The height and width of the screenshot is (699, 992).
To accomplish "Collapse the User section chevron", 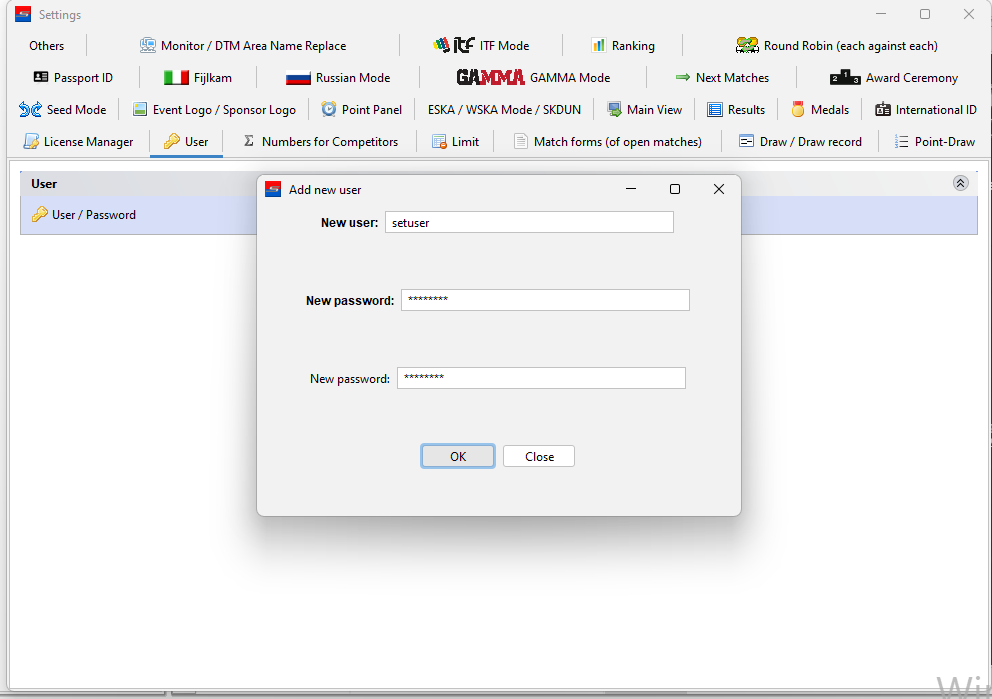I will click(x=960, y=183).
